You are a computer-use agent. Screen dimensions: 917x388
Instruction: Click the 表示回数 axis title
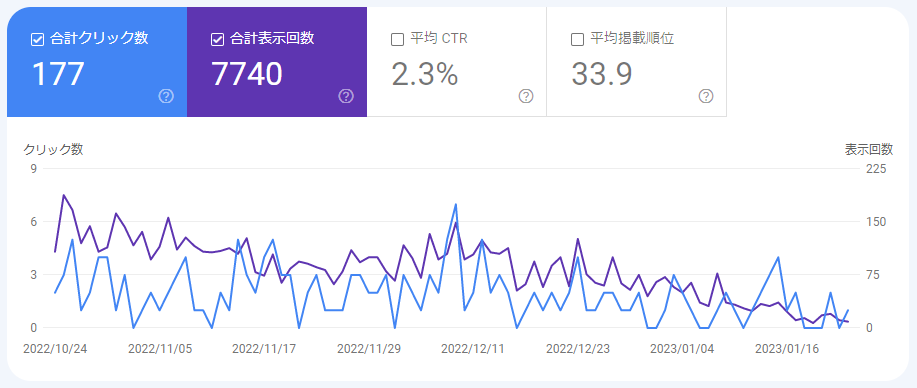pos(869,150)
